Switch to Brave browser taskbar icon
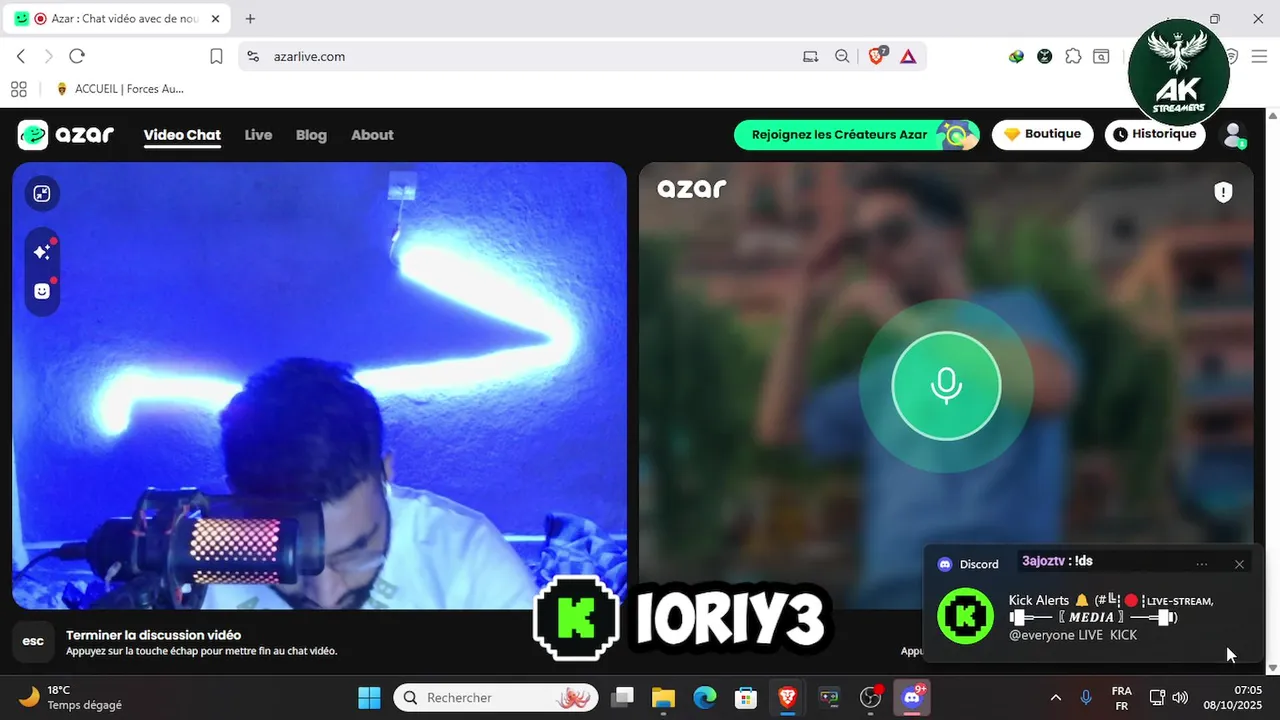Viewport: 1280px width, 720px height. coord(787,697)
